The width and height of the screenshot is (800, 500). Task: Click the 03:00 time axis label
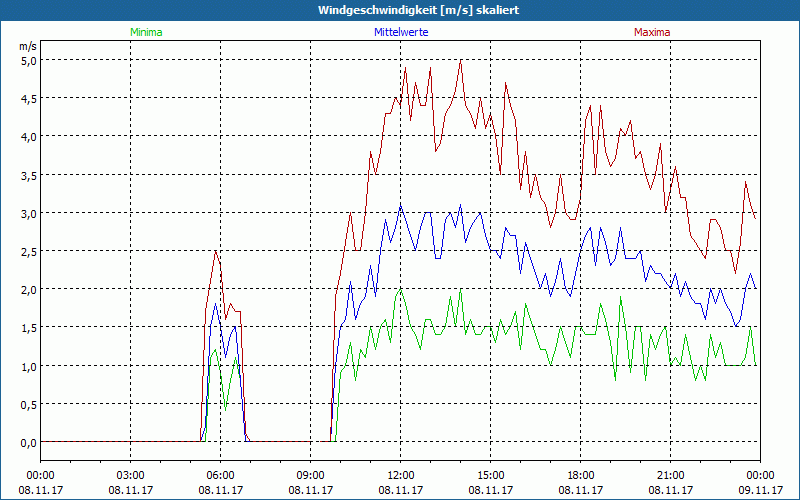[131, 476]
